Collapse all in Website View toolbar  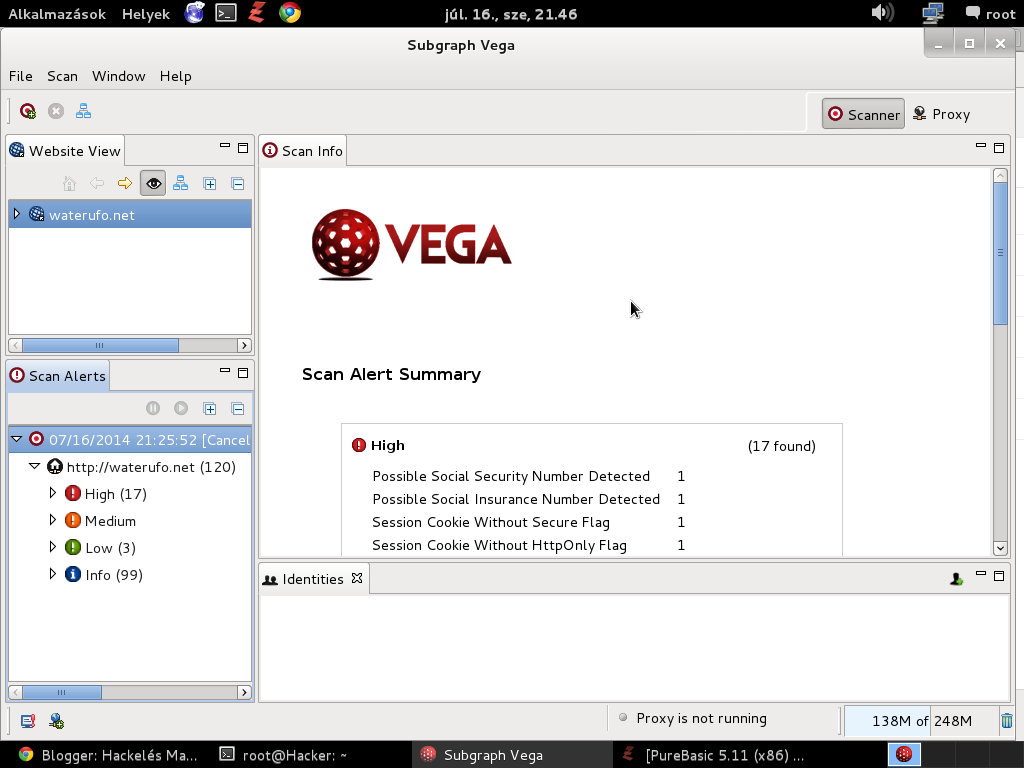(238, 184)
